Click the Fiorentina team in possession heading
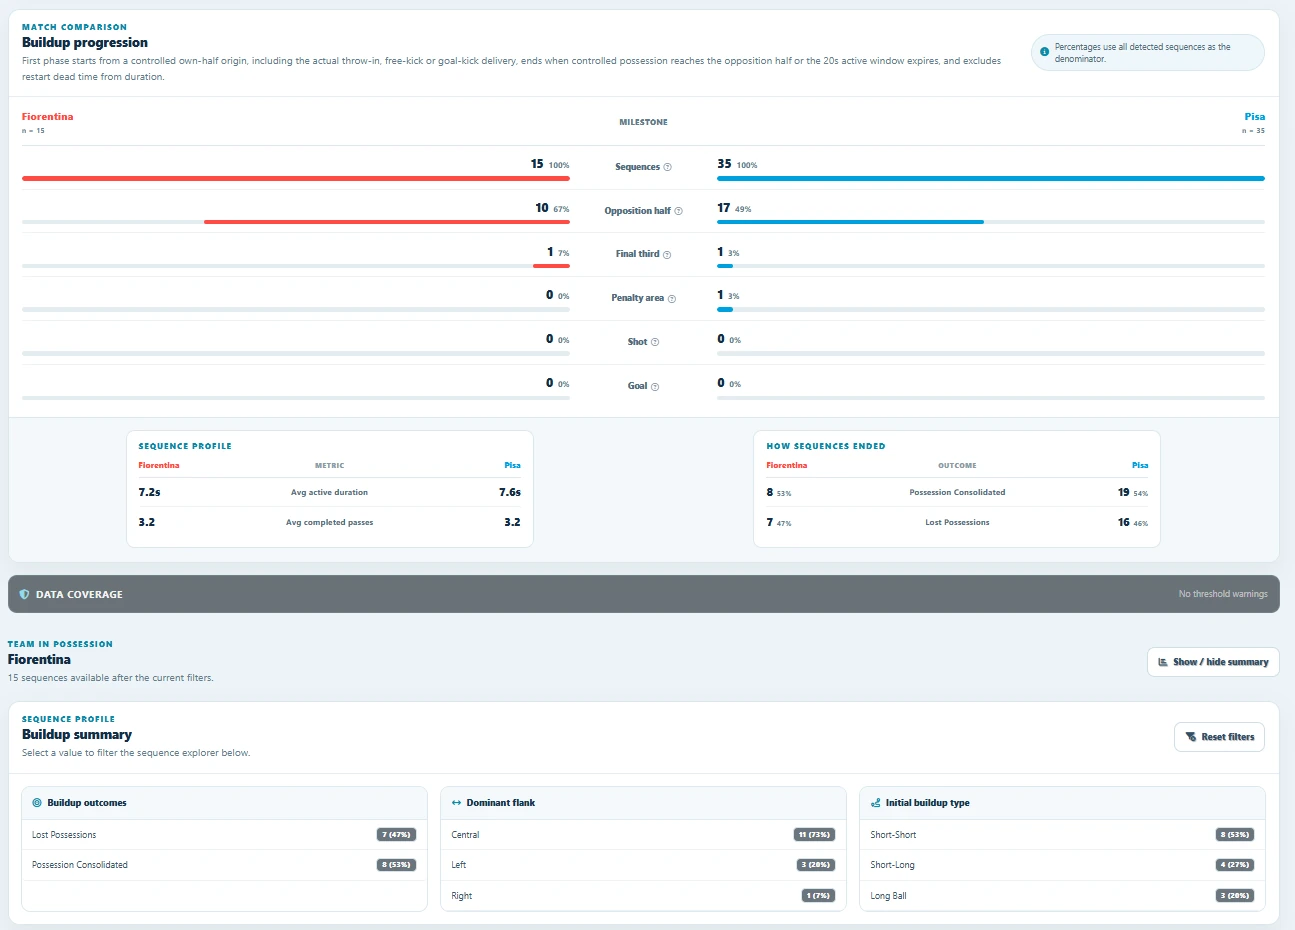 (39, 660)
